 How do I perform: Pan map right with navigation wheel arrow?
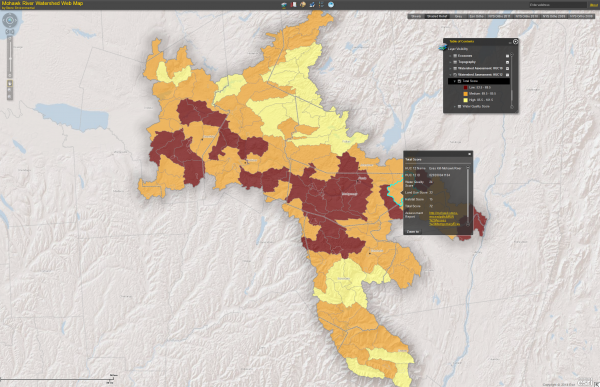15,20
